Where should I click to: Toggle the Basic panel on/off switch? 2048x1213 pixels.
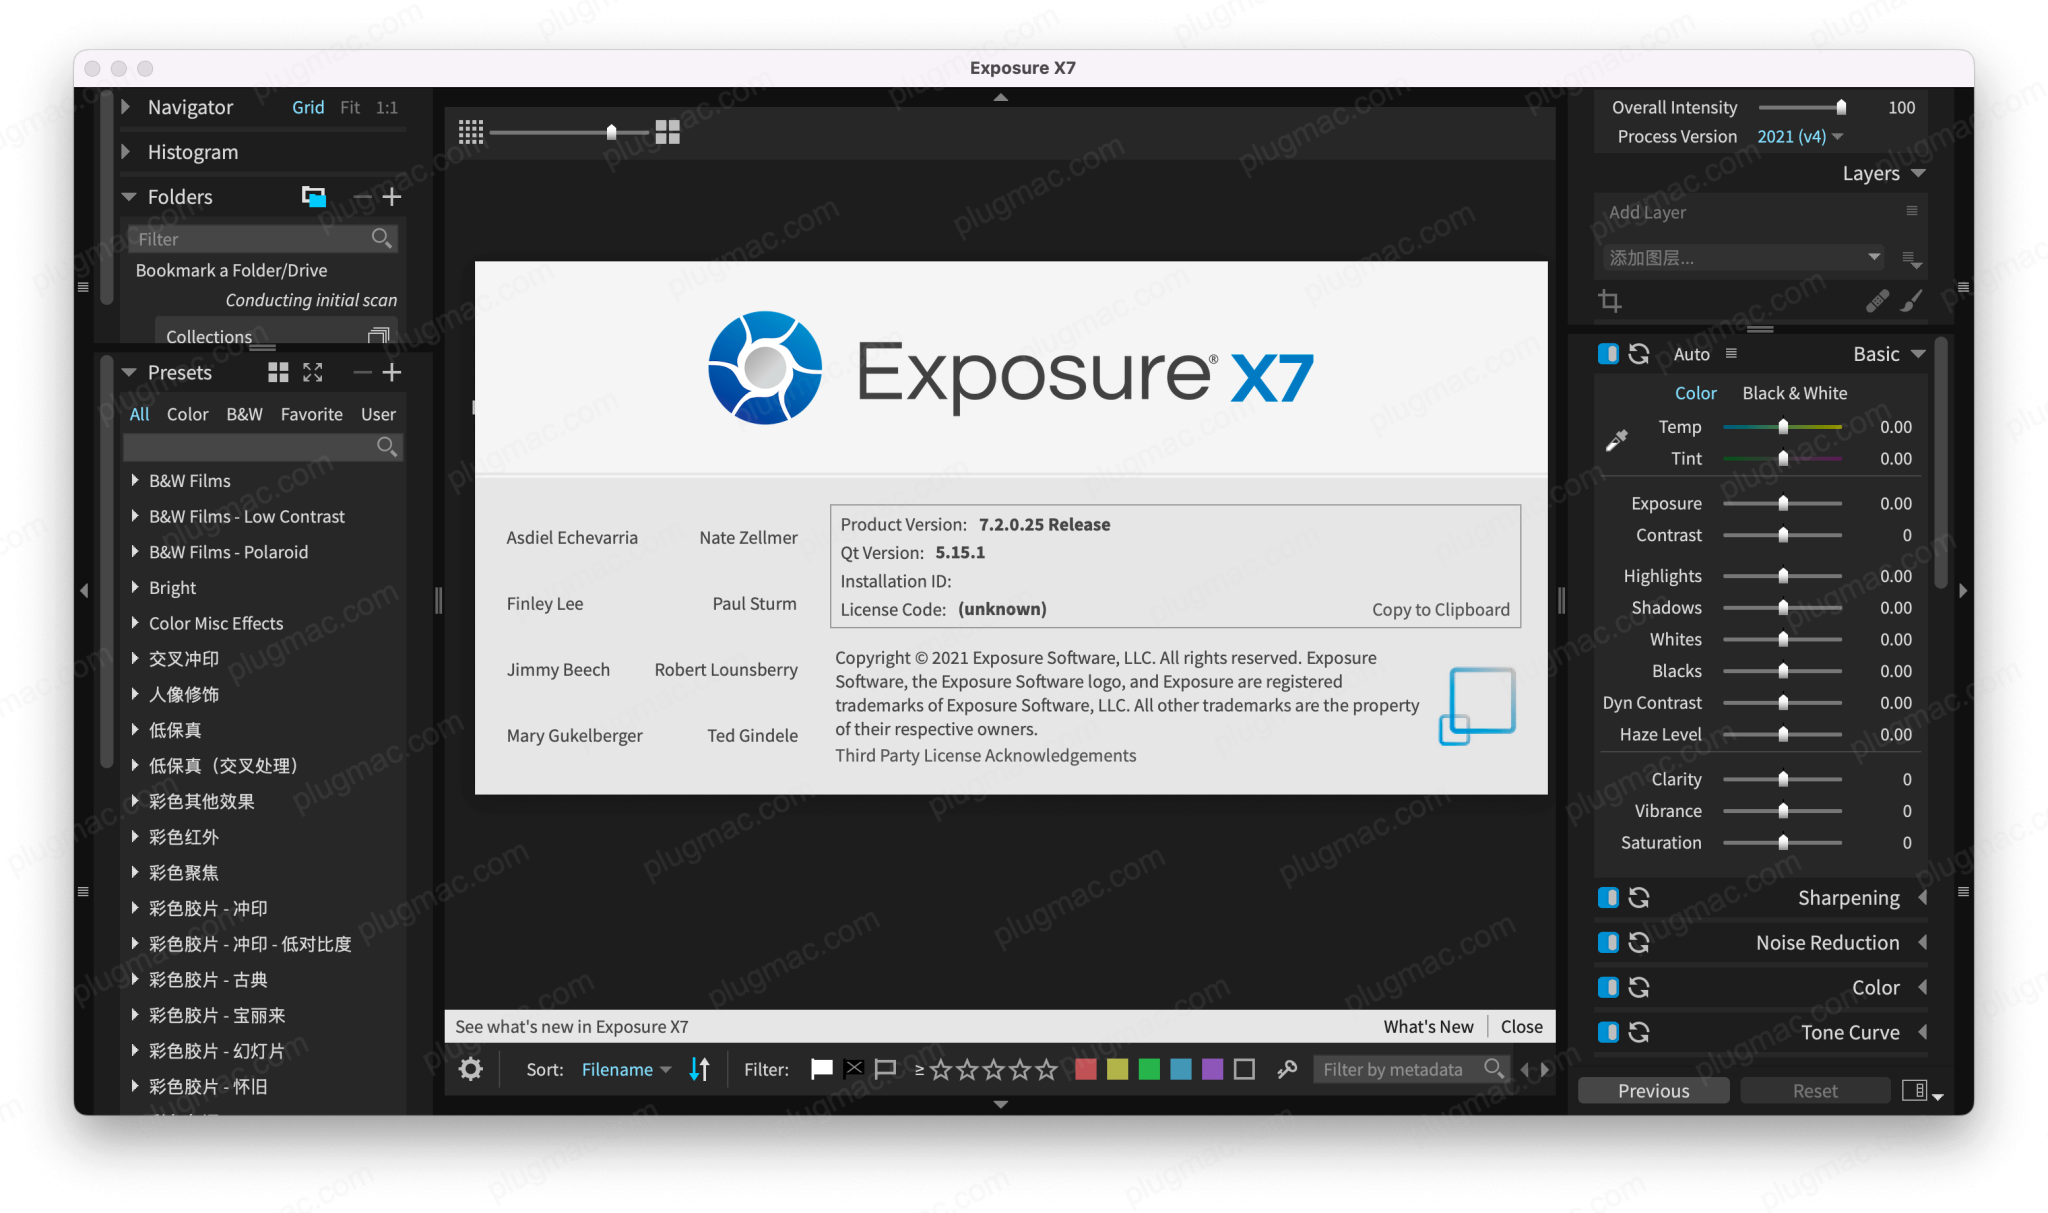coord(1608,354)
